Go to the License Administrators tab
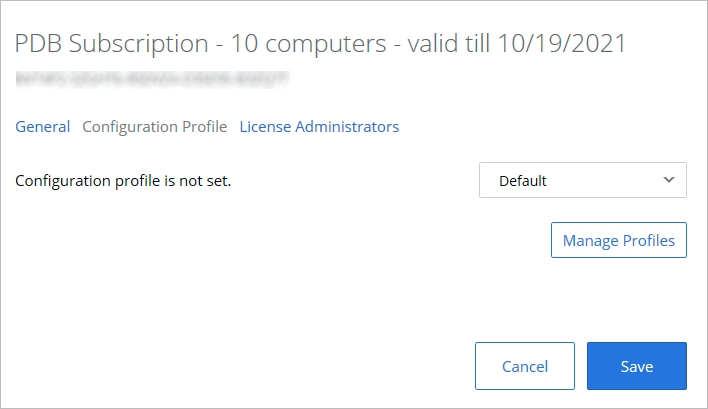 coord(319,127)
